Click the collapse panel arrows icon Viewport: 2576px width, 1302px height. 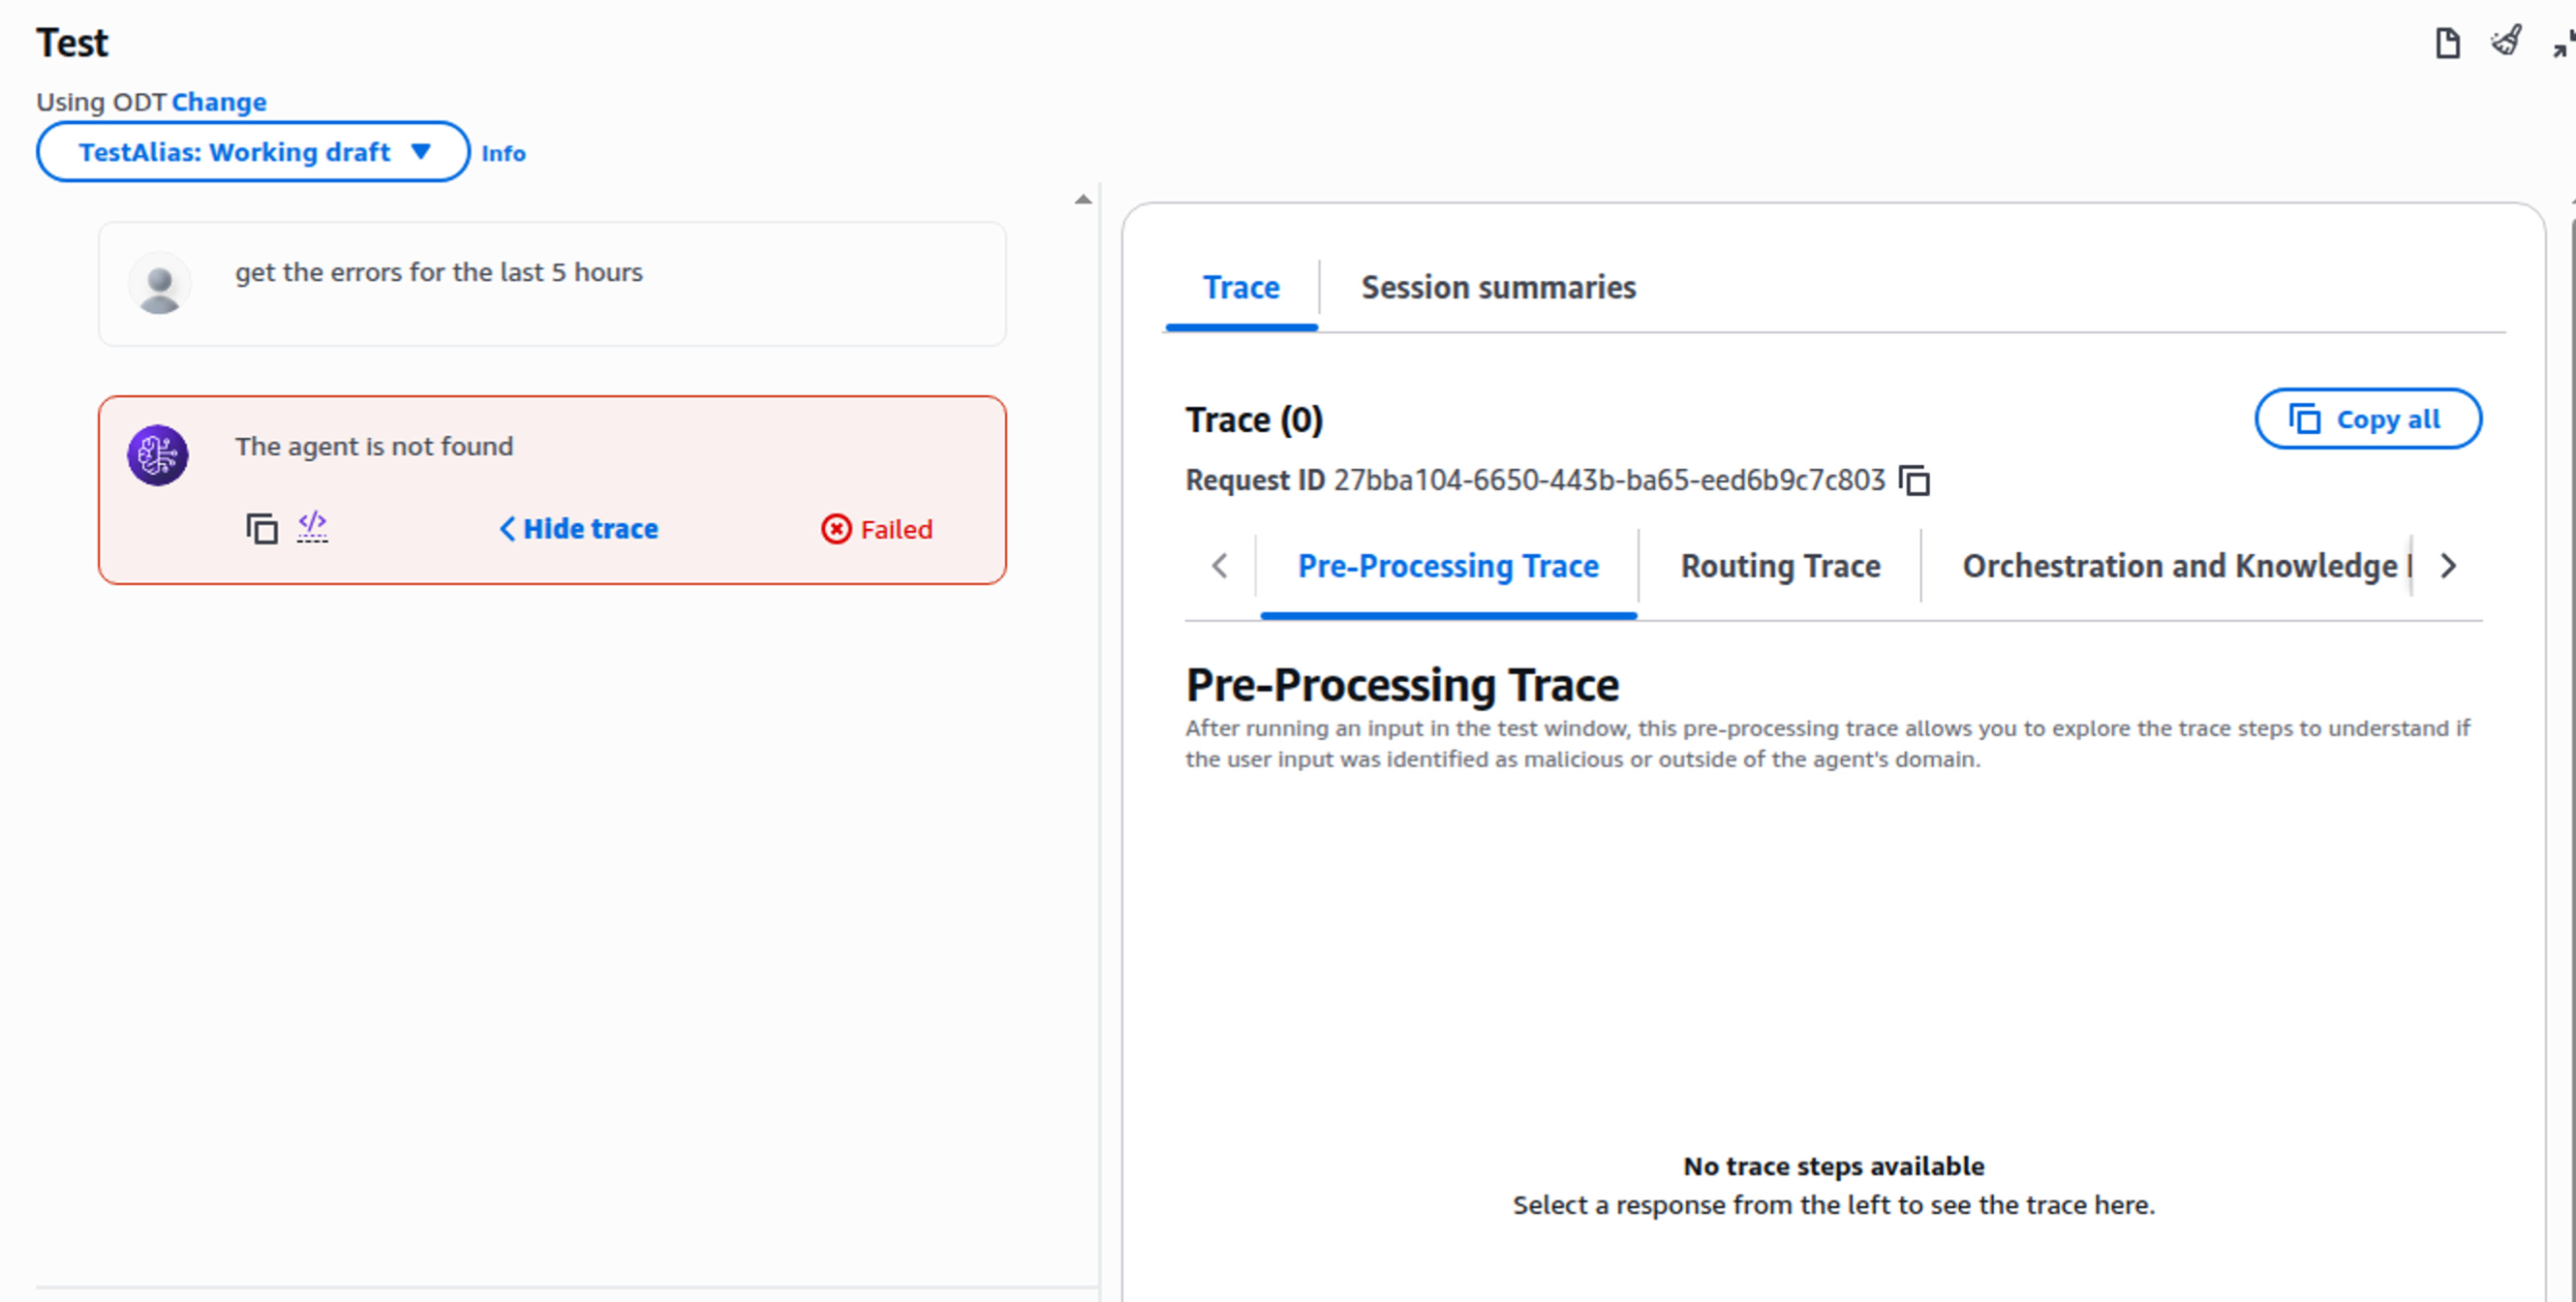[x=2562, y=43]
